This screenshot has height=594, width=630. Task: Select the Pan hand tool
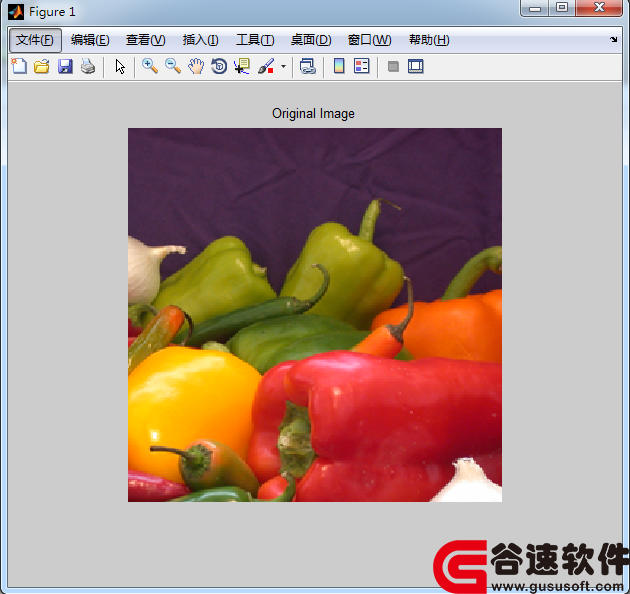click(x=196, y=66)
